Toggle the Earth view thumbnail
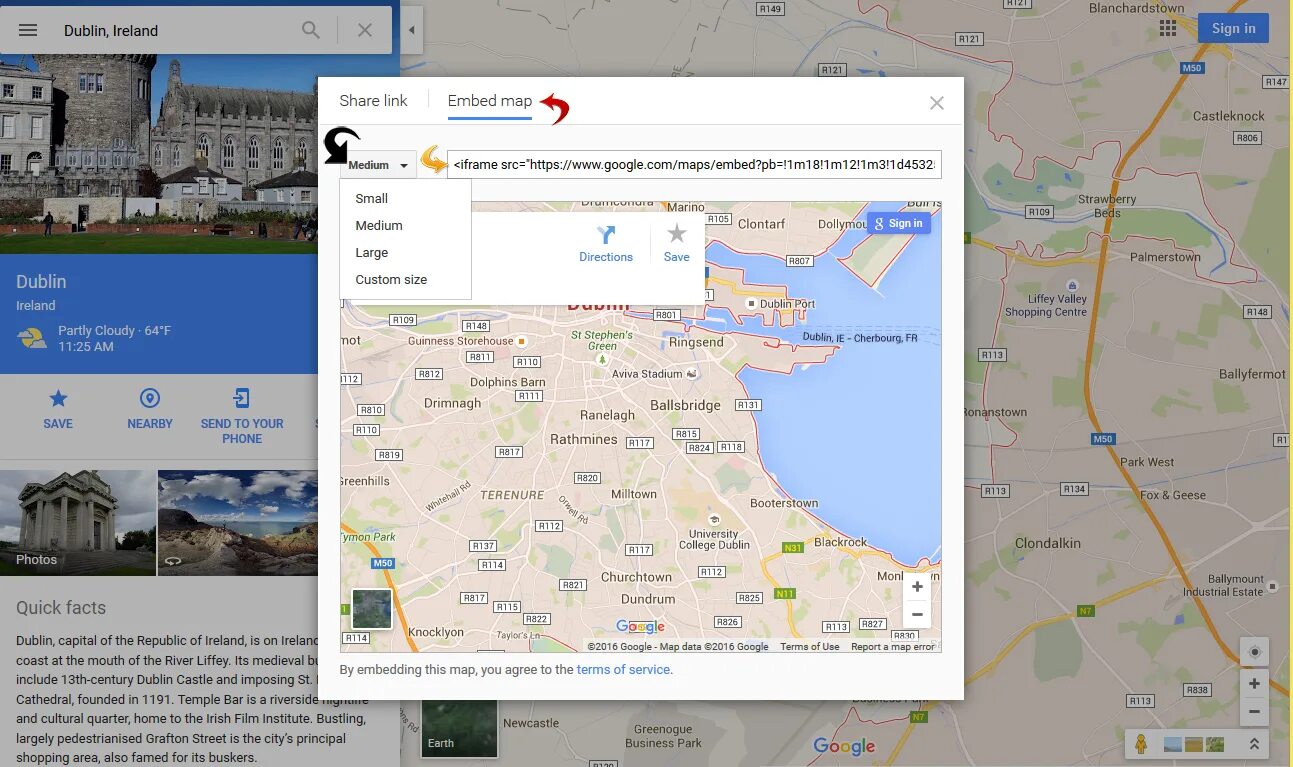 click(x=459, y=727)
